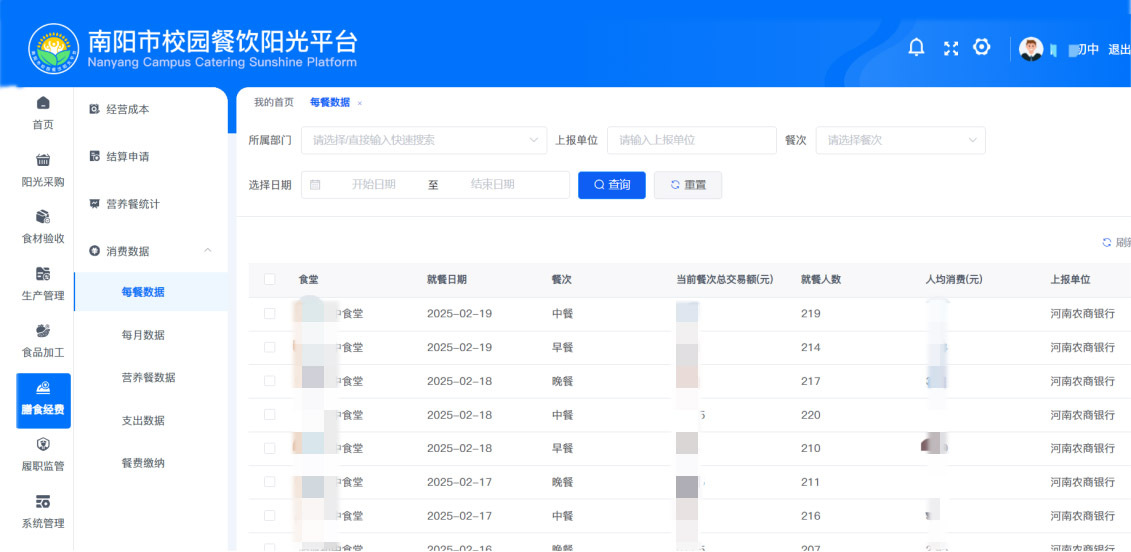The image size is (1131, 552).
Task: Open 生产管理 sidebar module
Action: click(x=43, y=284)
